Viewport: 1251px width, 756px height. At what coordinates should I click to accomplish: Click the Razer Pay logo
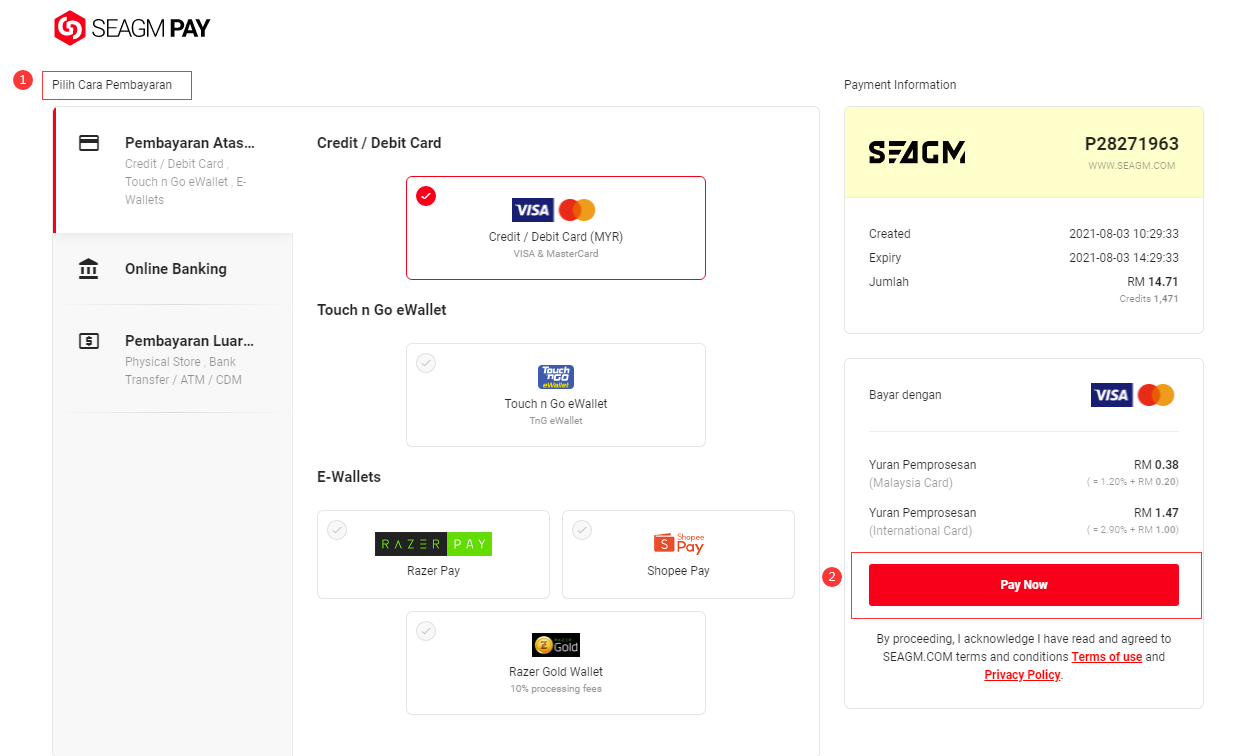coord(433,544)
